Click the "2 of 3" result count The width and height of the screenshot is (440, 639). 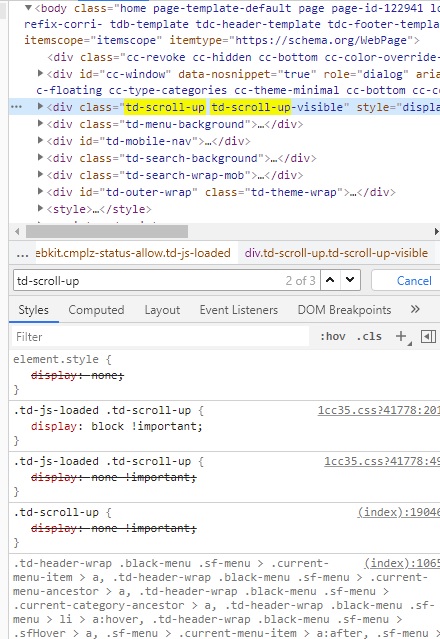coord(300,280)
